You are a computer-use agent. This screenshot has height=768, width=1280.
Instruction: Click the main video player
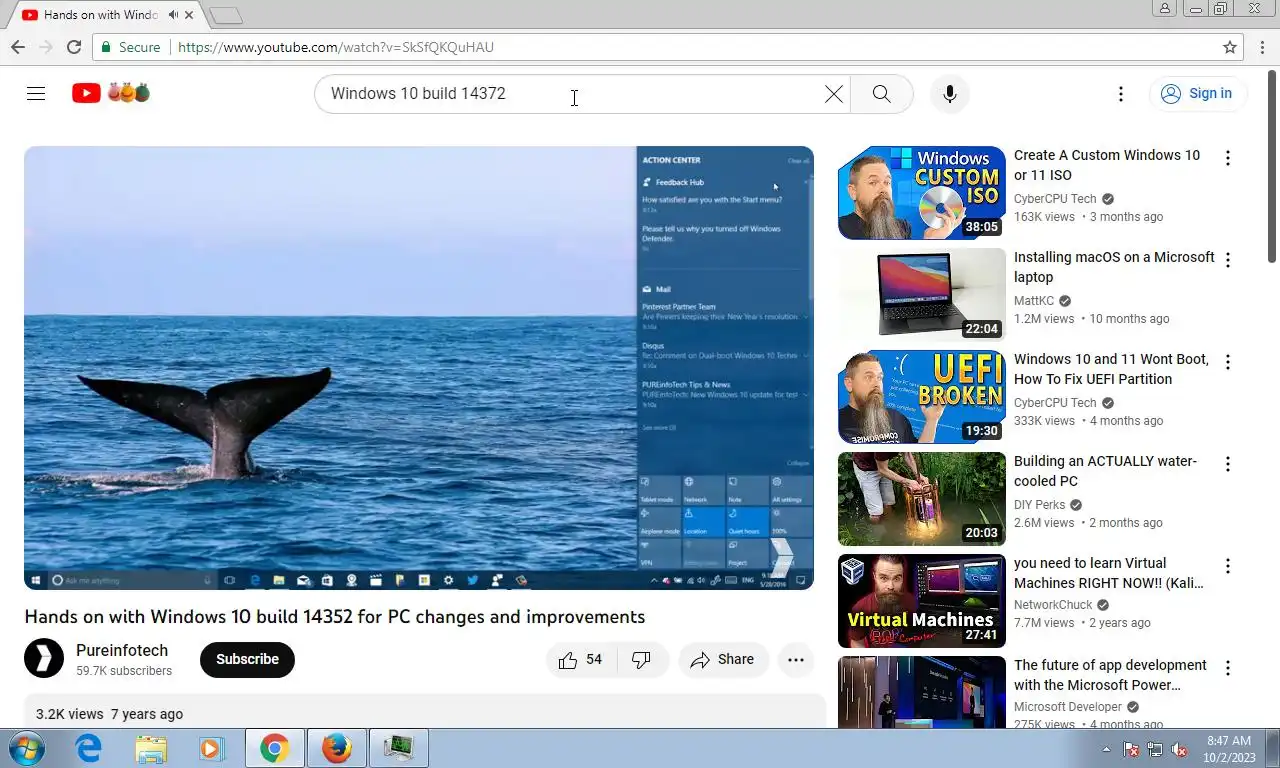pyautogui.click(x=419, y=368)
